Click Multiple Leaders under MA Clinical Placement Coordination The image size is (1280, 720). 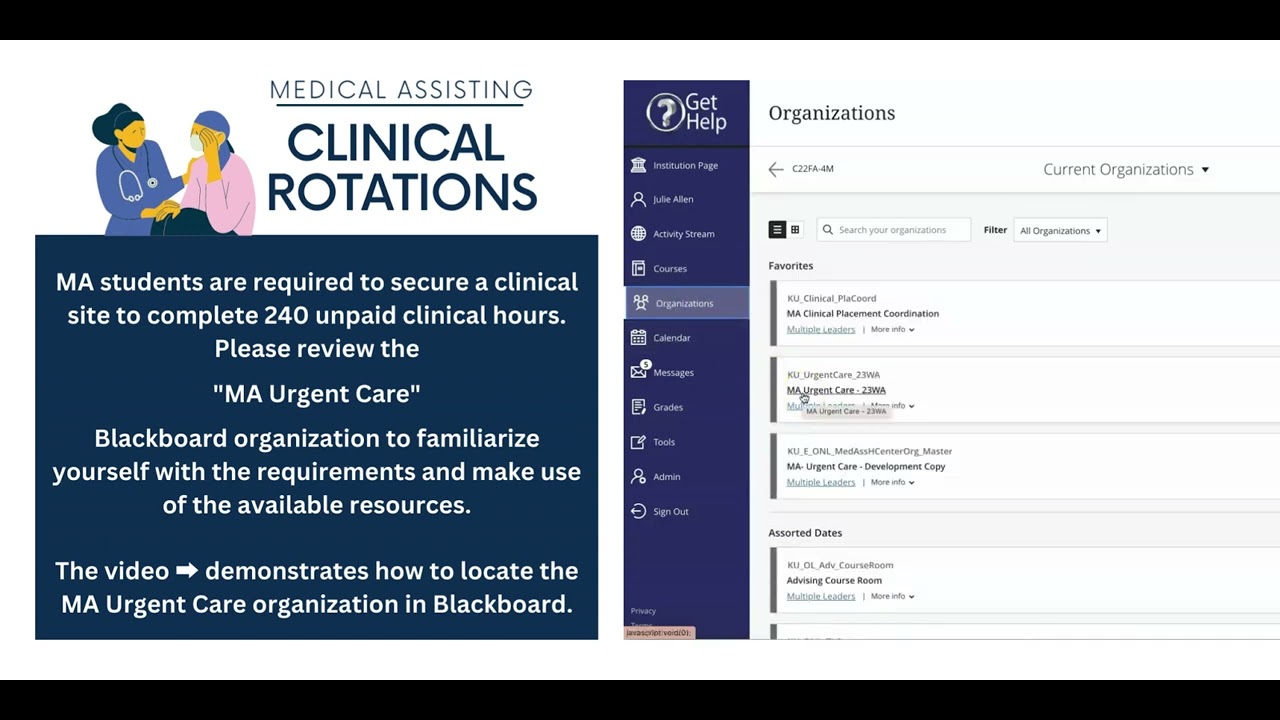(x=821, y=329)
